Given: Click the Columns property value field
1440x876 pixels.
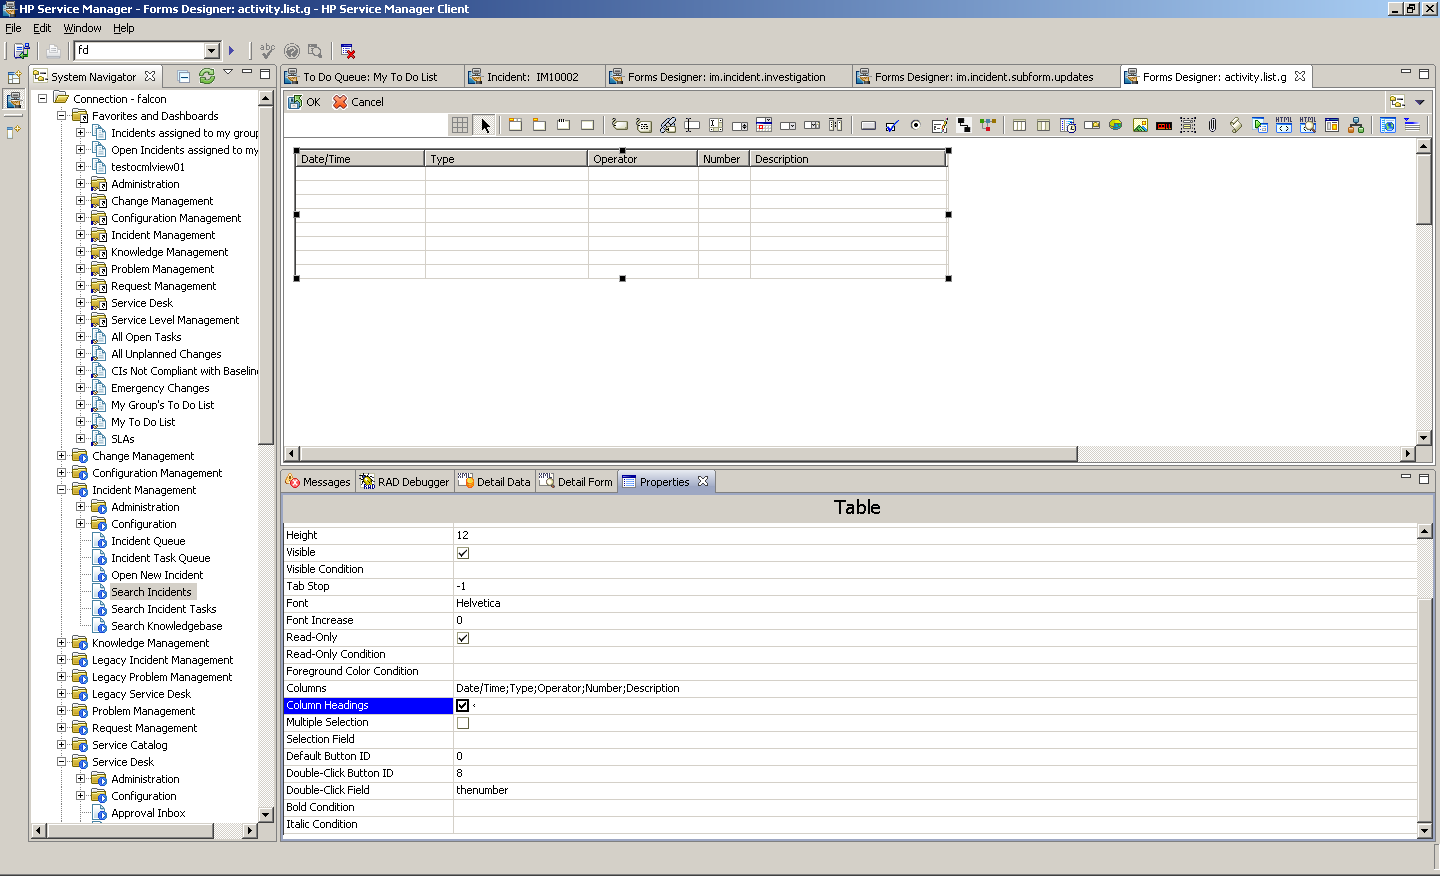Looking at the screenshot, I should coord(935,688).
